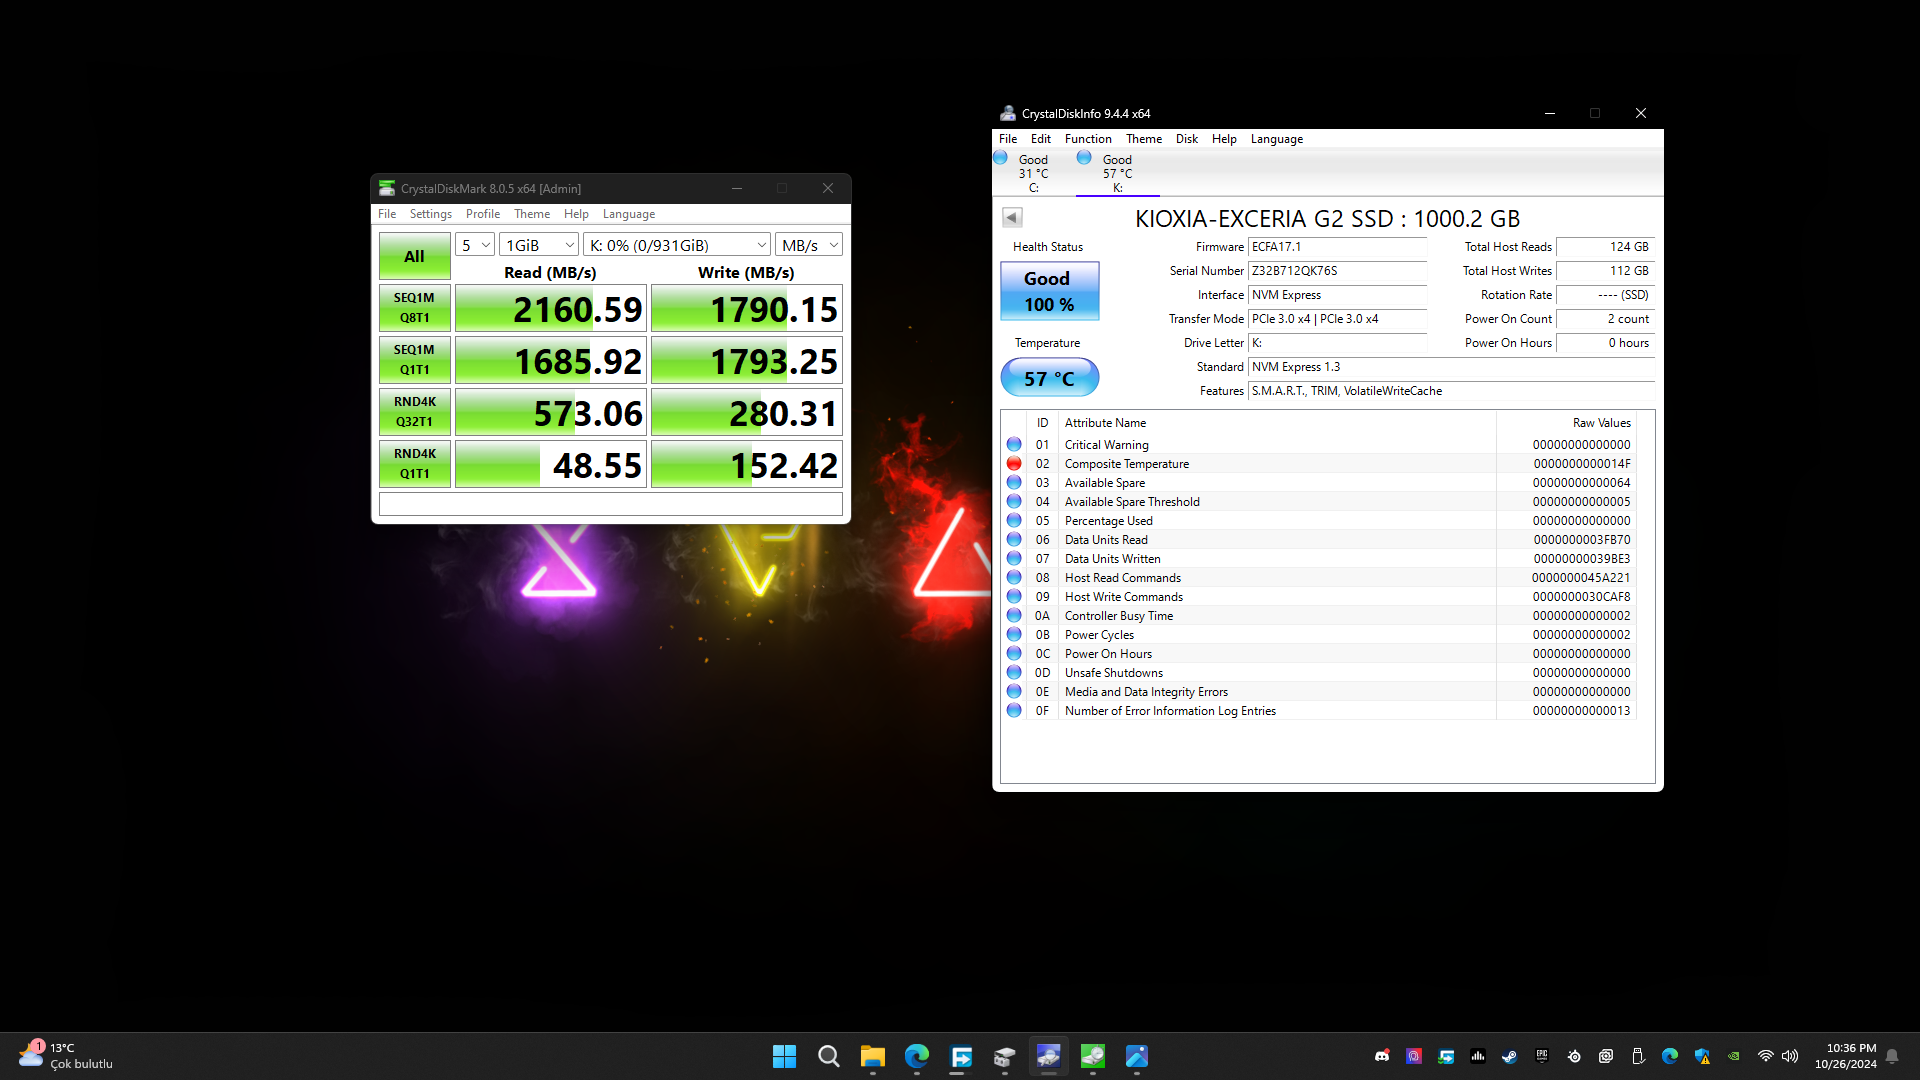This screenshot has height=1080, width=1920.
Task: Click the red Composite Temperature status indicator
Action: pyautogui.click(x=1014, y=463)
